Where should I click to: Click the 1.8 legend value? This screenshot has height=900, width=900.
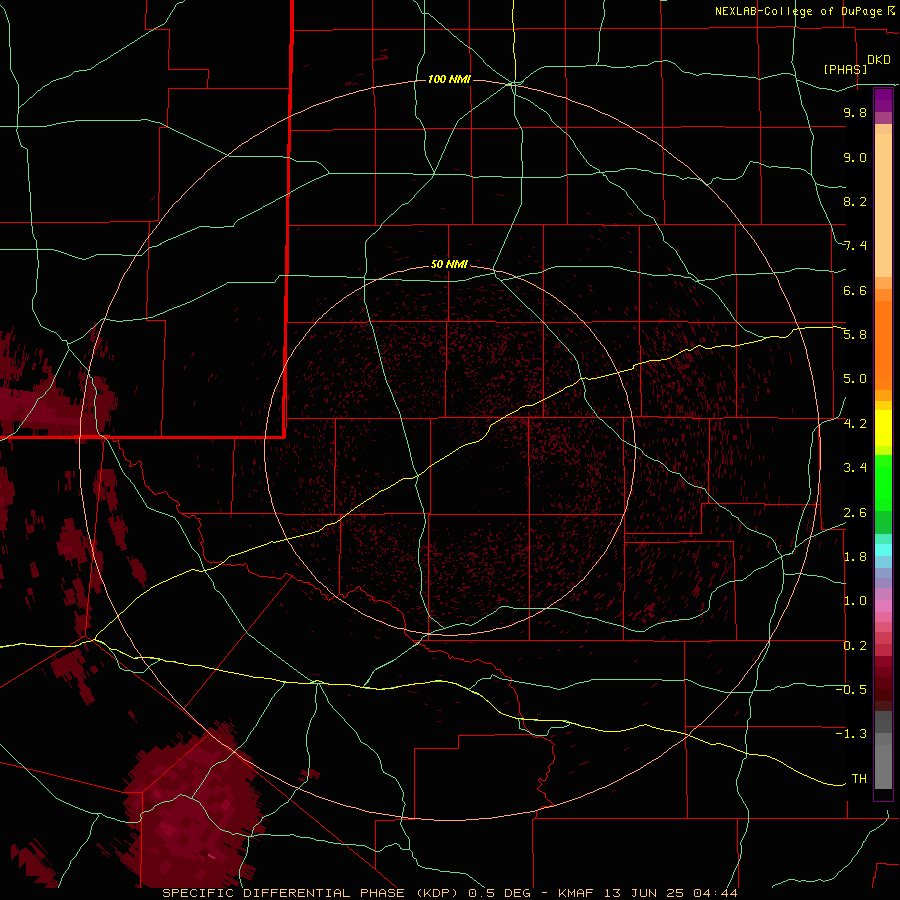point(855,557)
